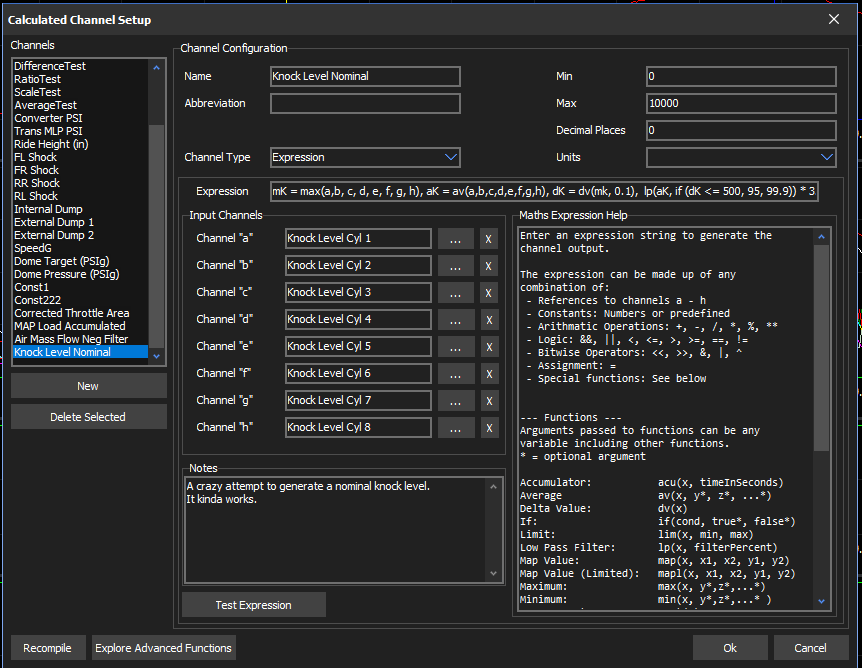Open Explore Advanced Functions

(163, 648)
